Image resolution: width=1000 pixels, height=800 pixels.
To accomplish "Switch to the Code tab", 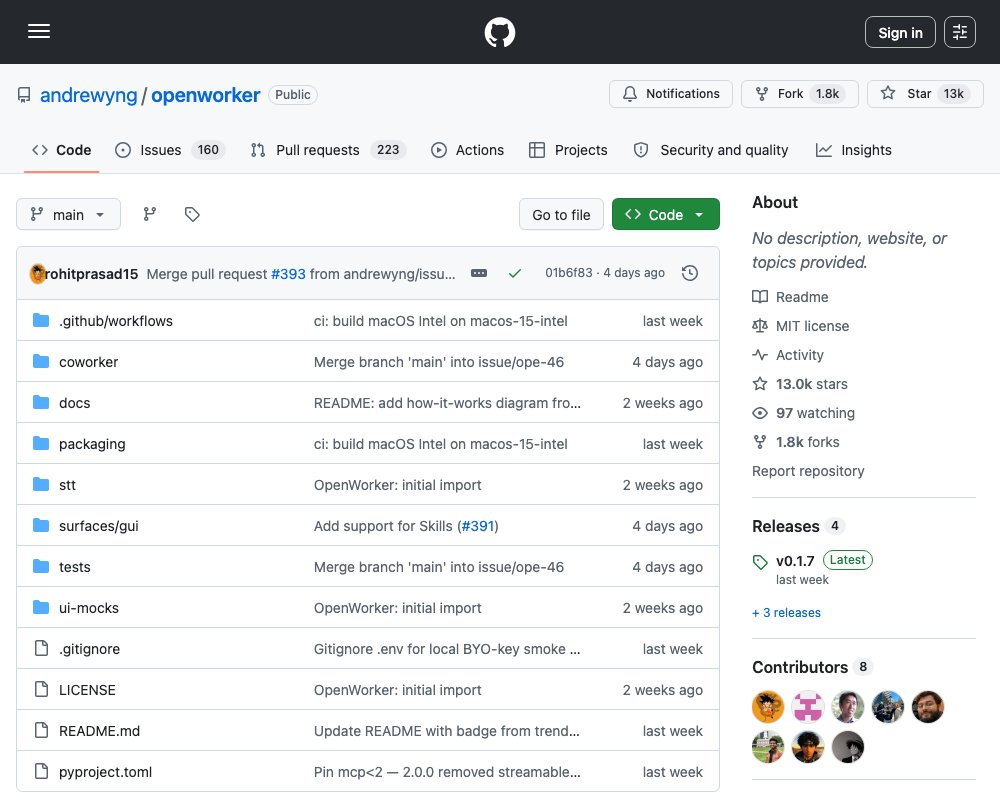I will pos(62,150).
